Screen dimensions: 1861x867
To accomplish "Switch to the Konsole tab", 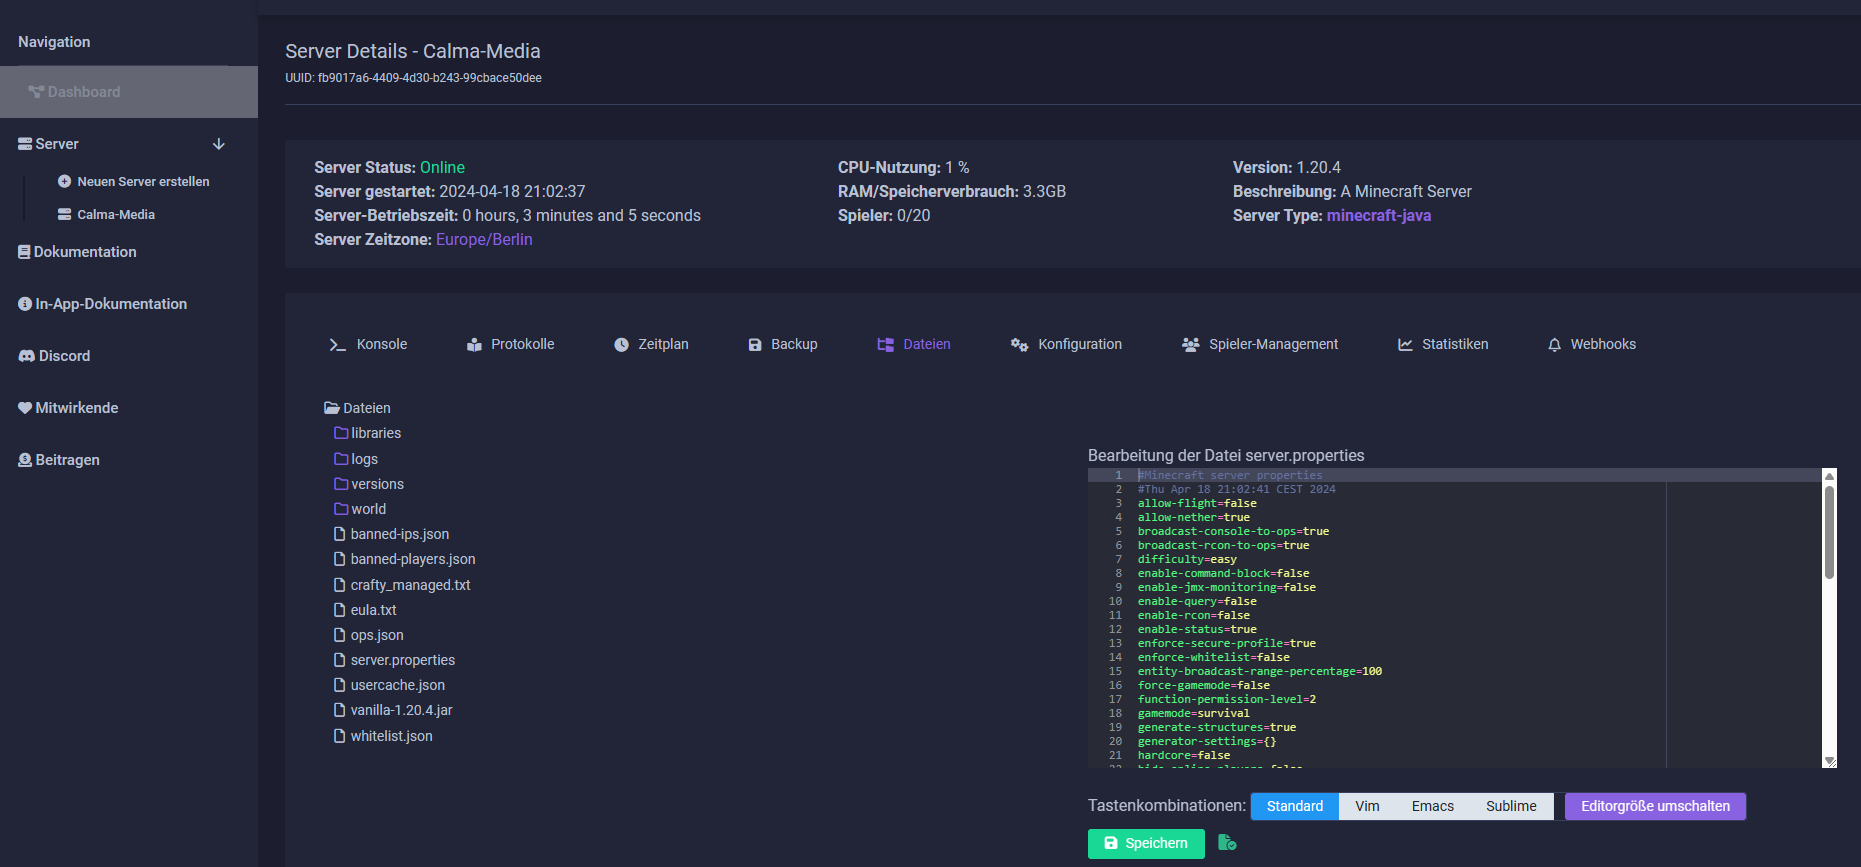I will click(x=368, y=344).
